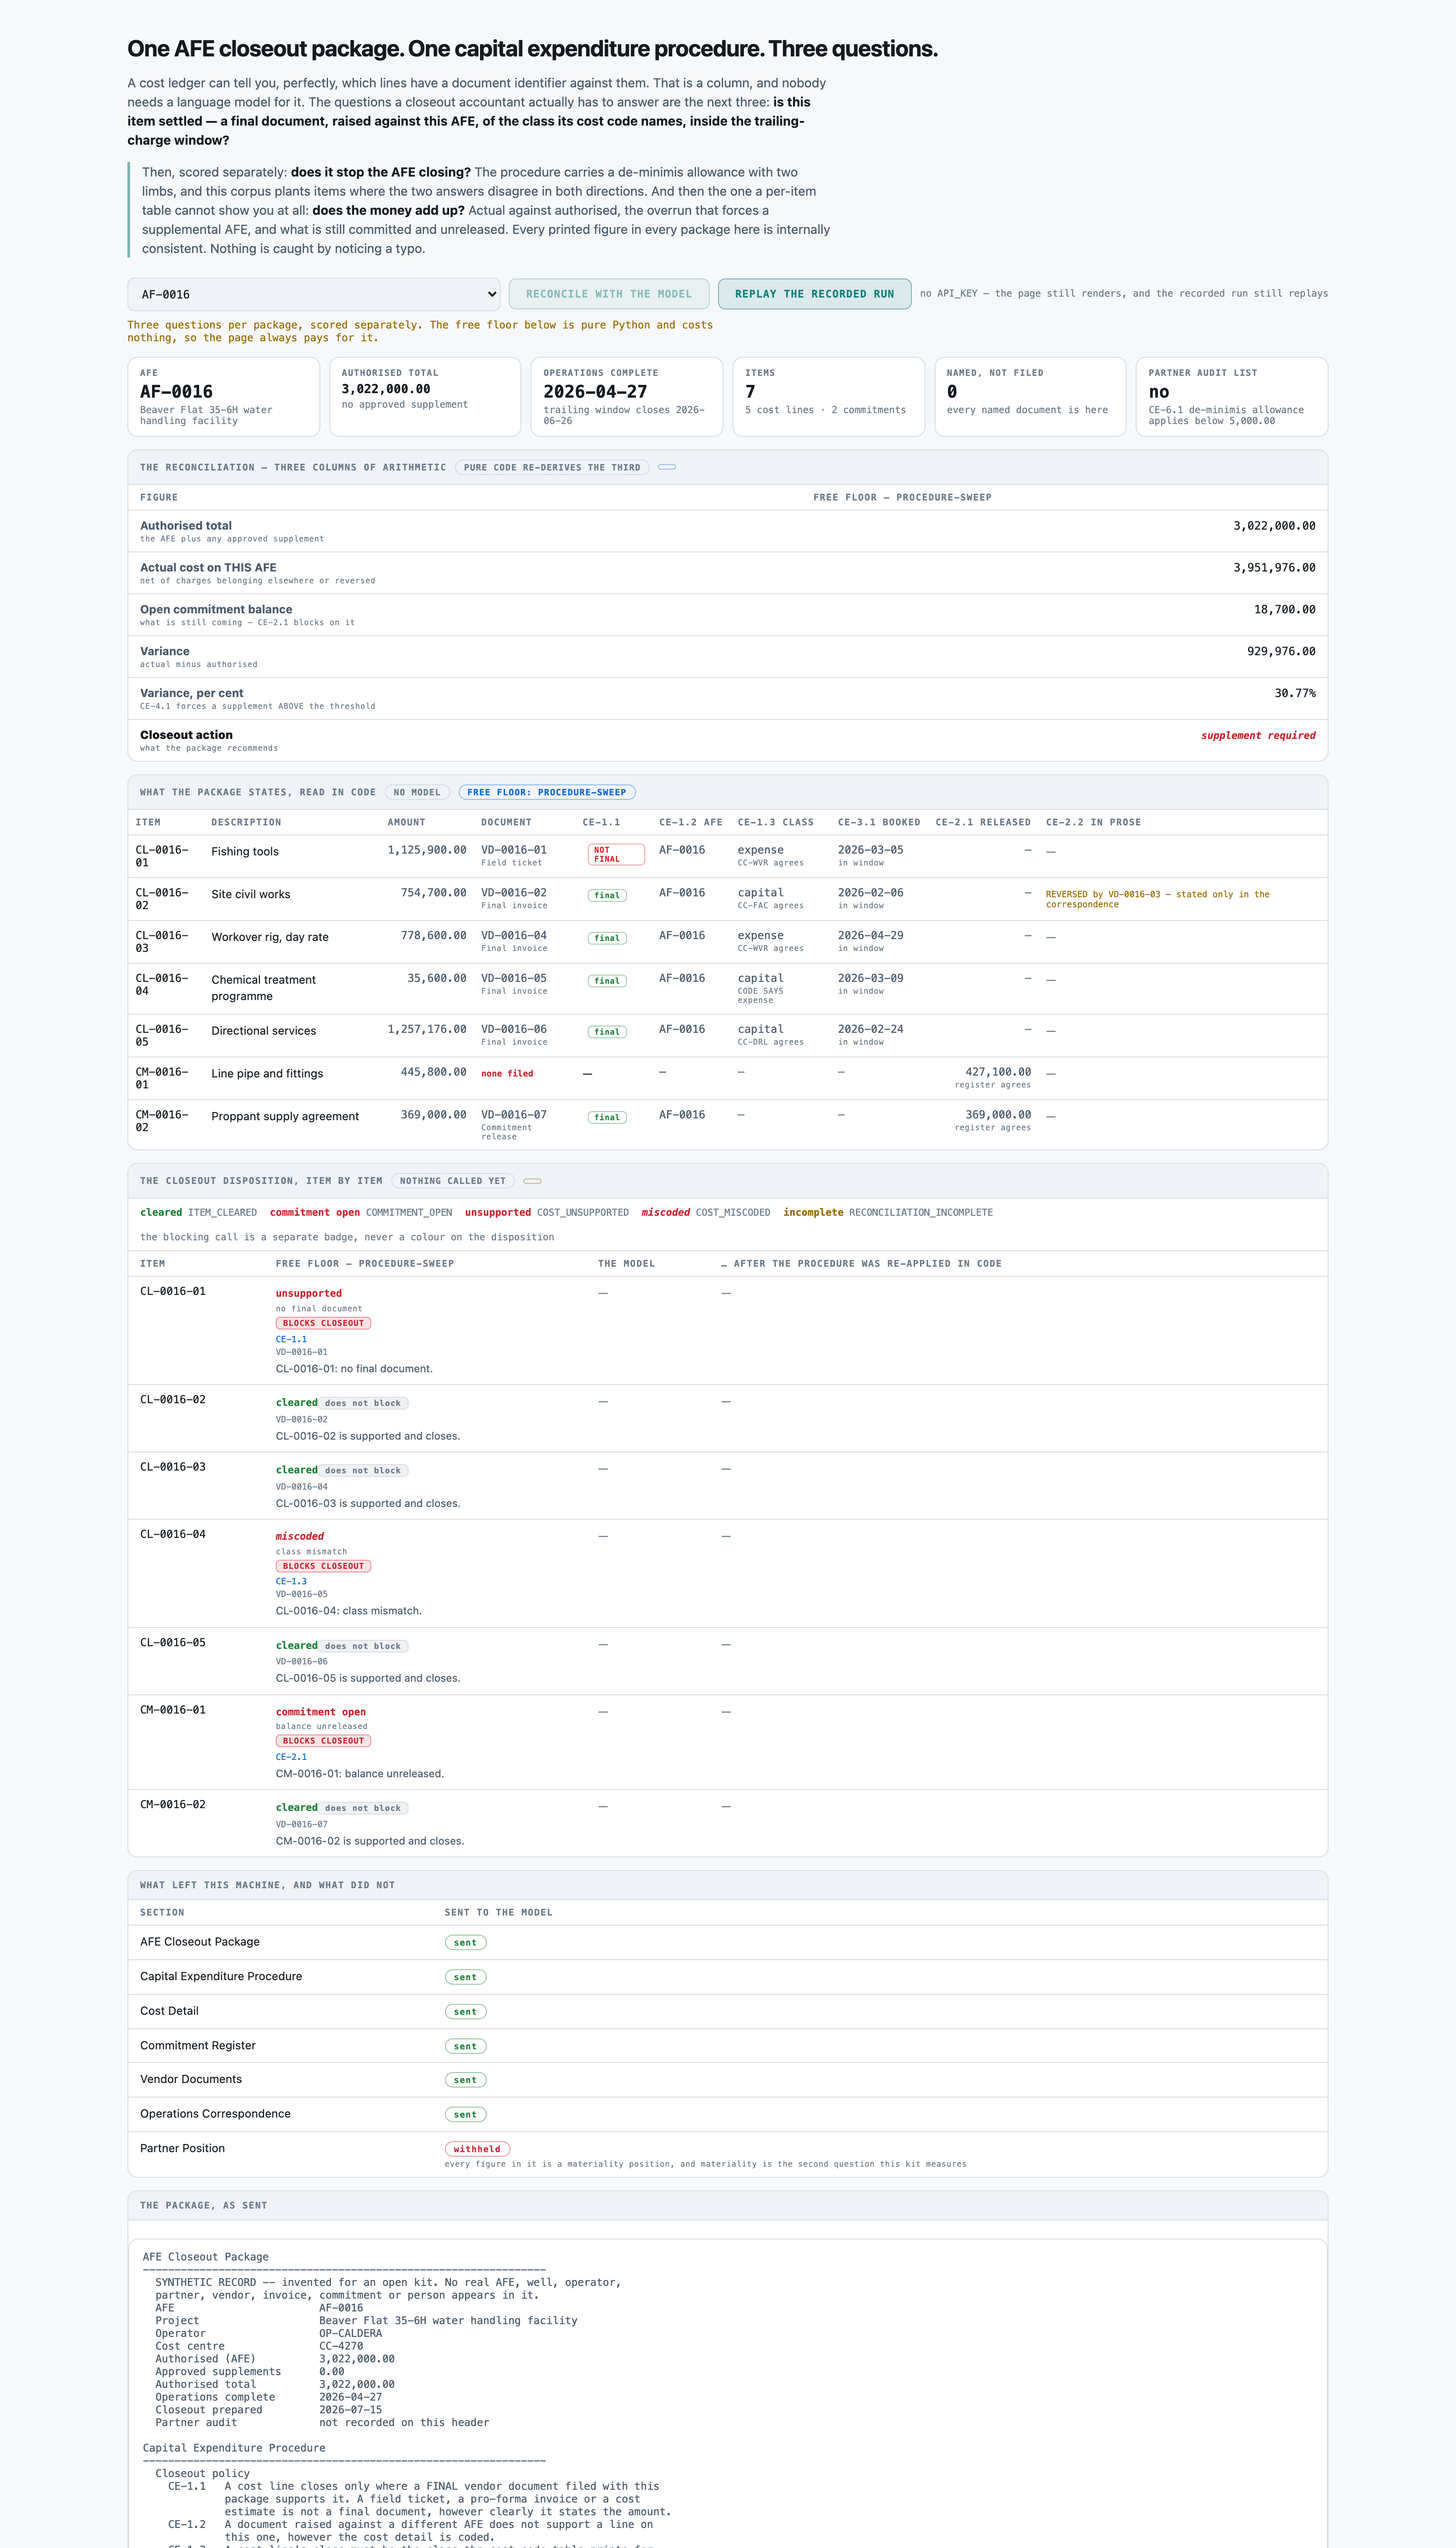Click the Nothing Called Yet pill
Viewport: 1456px width, 2548px height.
click(453, 1181)
